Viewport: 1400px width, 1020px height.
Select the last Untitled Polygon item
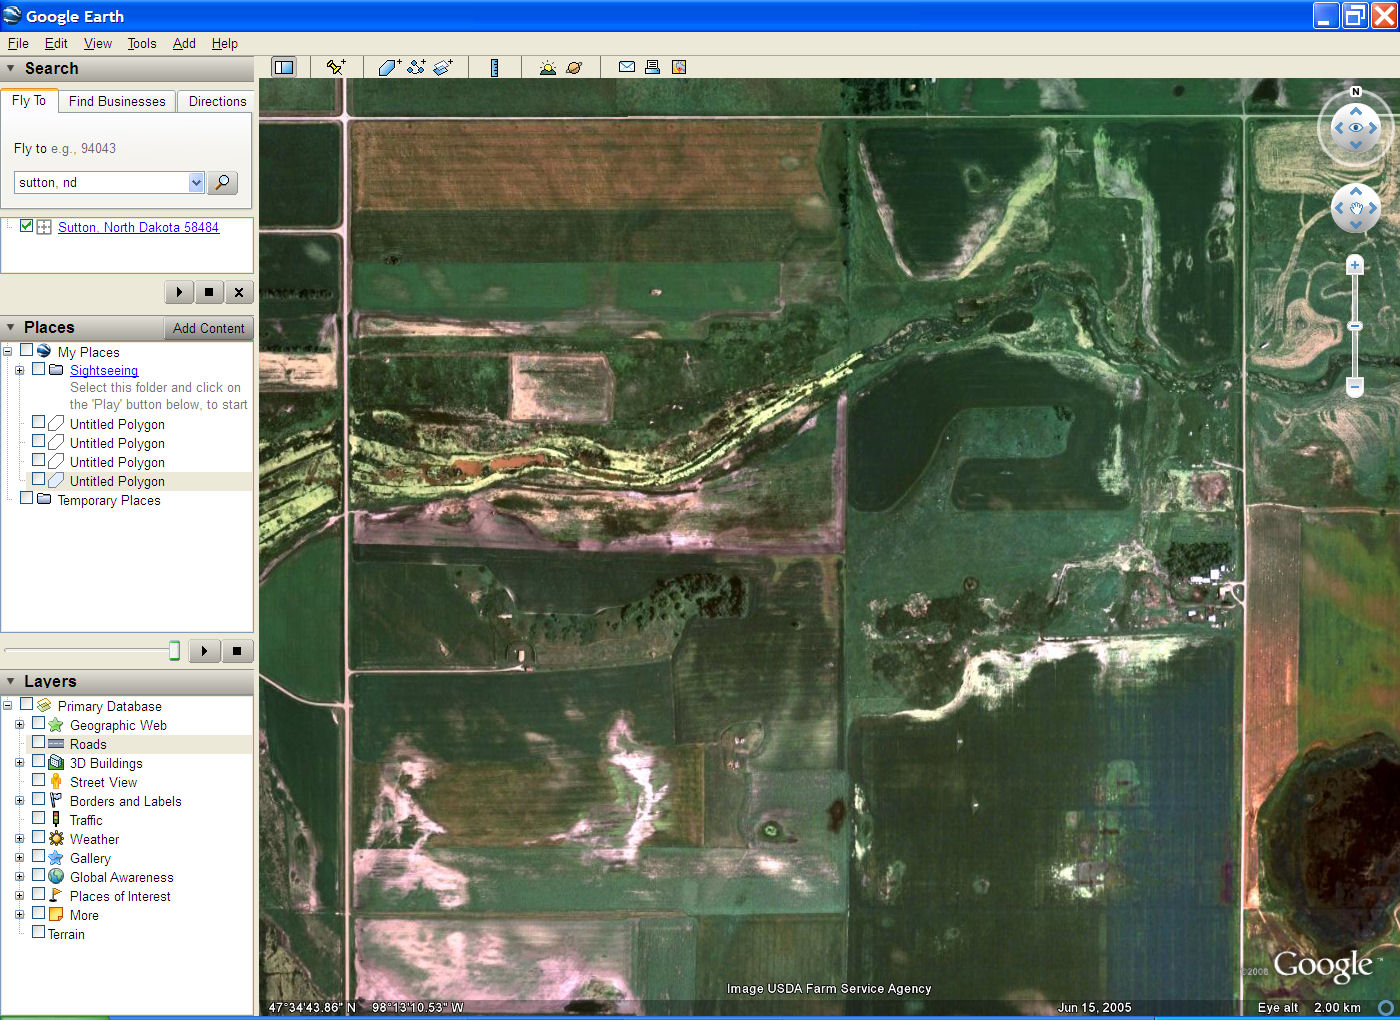point(117,481)
